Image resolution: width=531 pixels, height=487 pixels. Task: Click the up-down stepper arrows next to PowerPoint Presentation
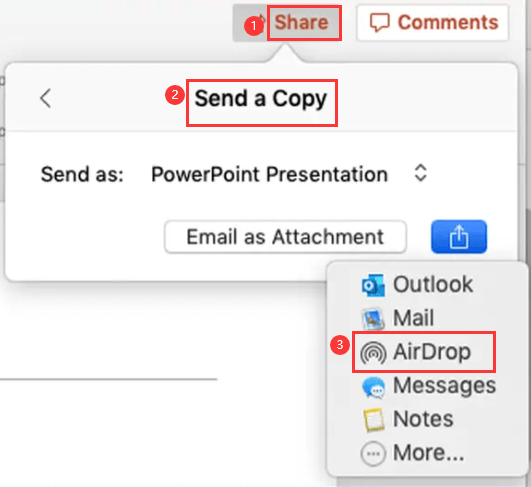(x=420, y=173)
